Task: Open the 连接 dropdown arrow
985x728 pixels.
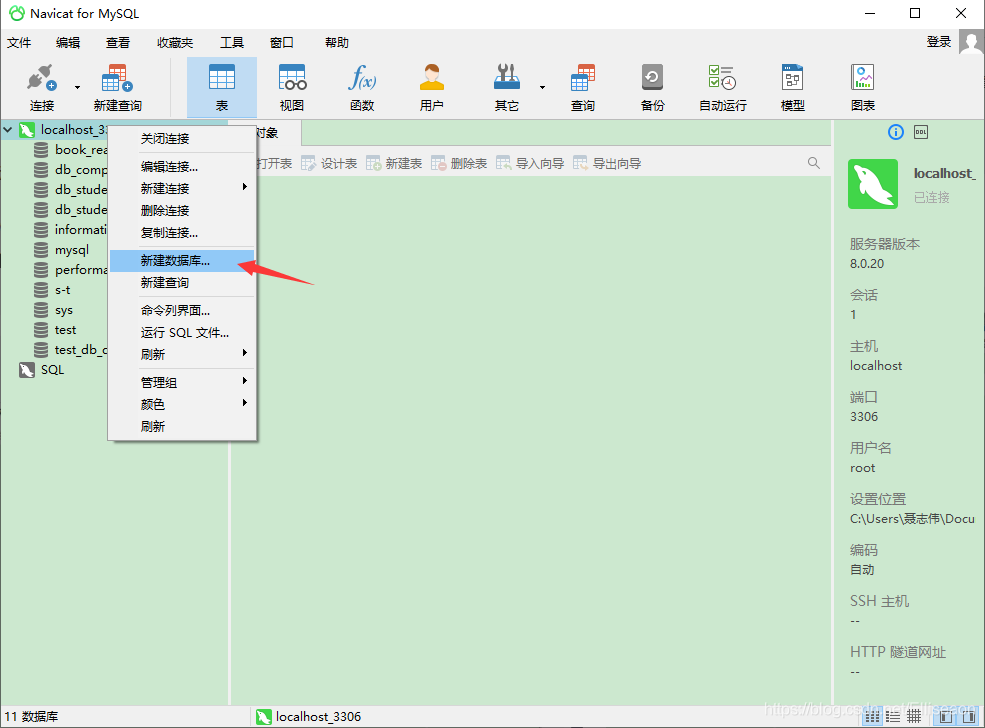Action: coord(76,87)
